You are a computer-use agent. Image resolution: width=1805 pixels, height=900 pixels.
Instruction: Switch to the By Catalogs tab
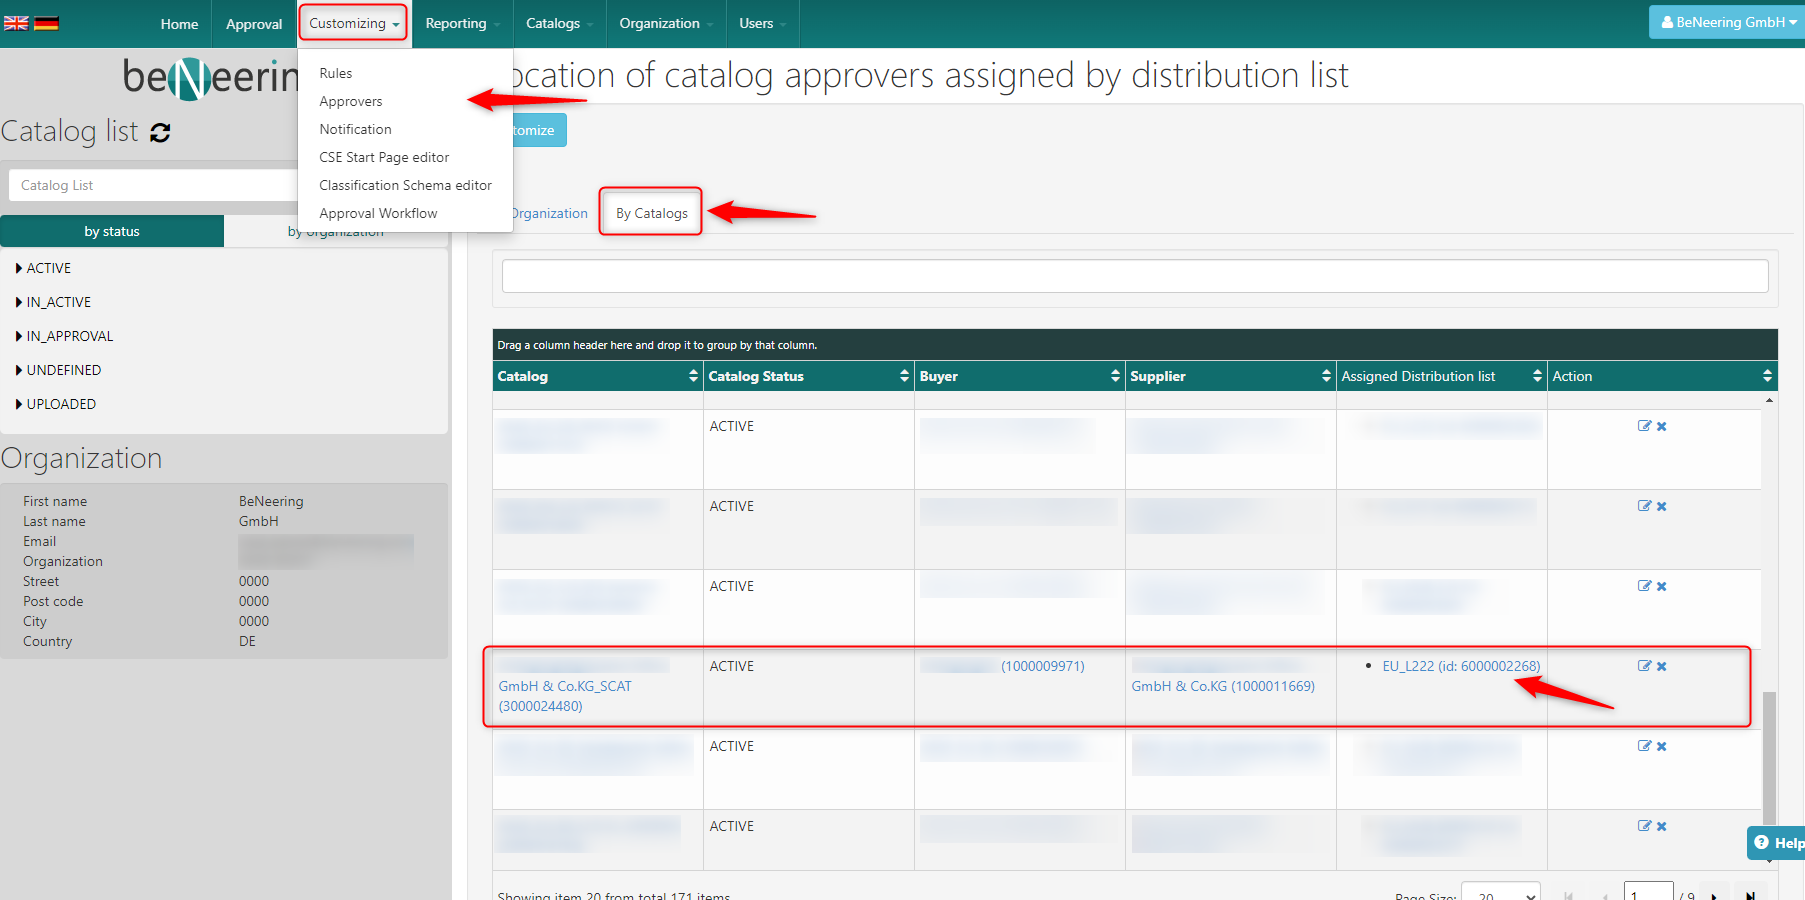pyautogui.click(x=651, y=213)
